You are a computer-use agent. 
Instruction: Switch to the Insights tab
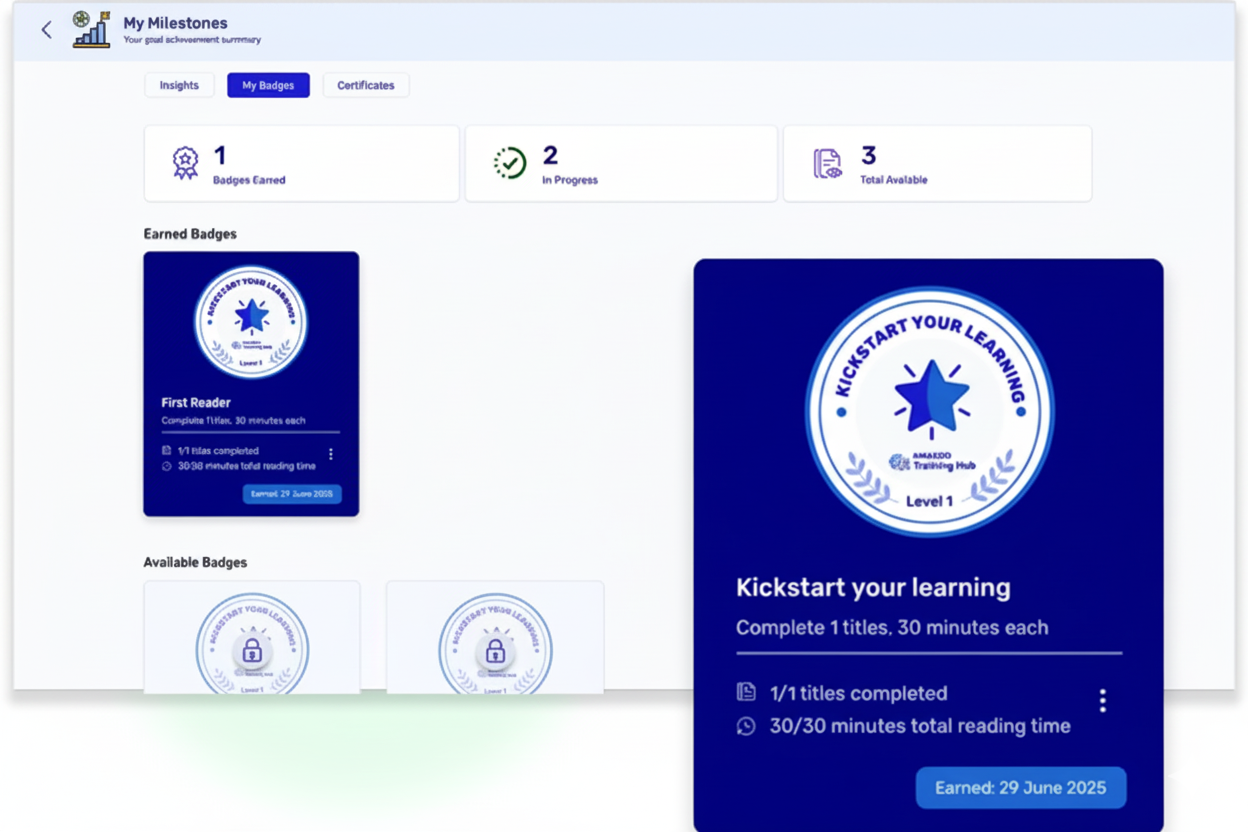[x=179, y=85]
